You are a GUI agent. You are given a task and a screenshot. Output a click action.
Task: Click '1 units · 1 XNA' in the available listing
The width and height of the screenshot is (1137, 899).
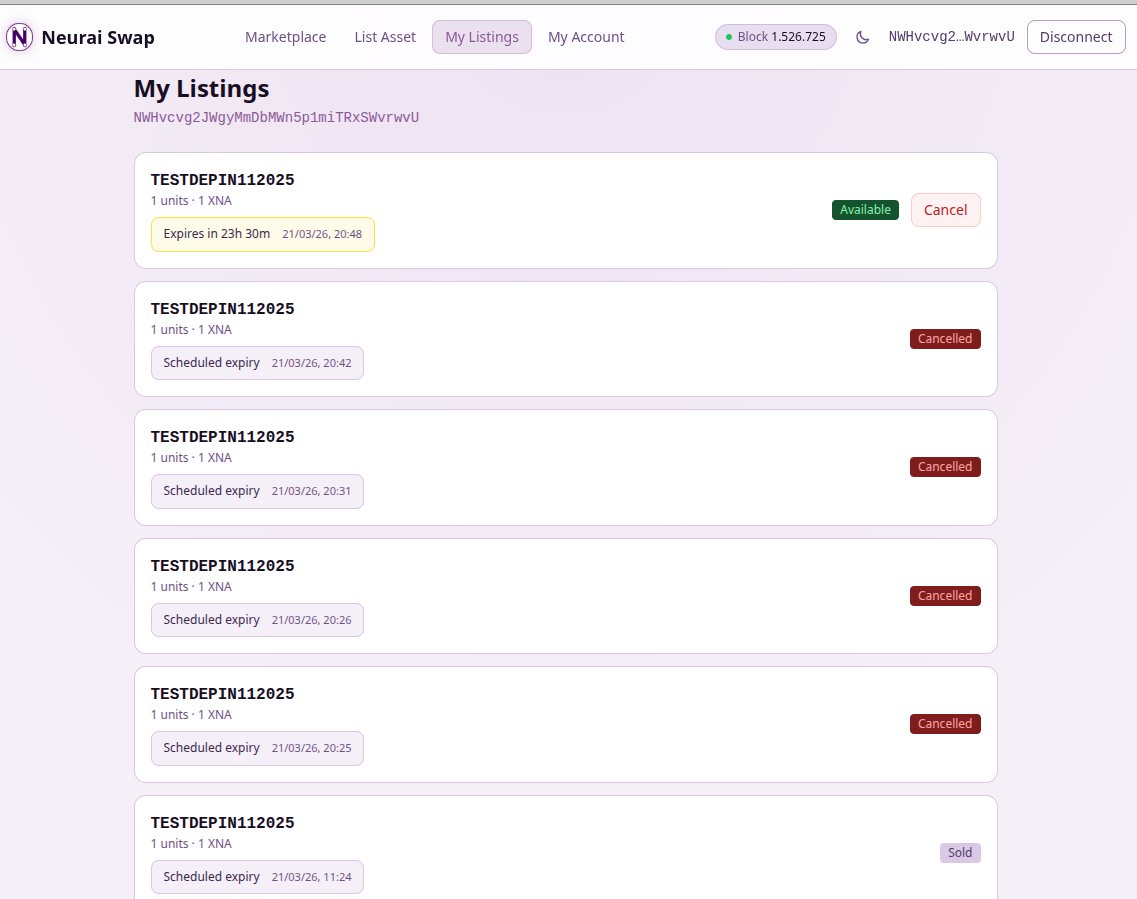point(191,201)
